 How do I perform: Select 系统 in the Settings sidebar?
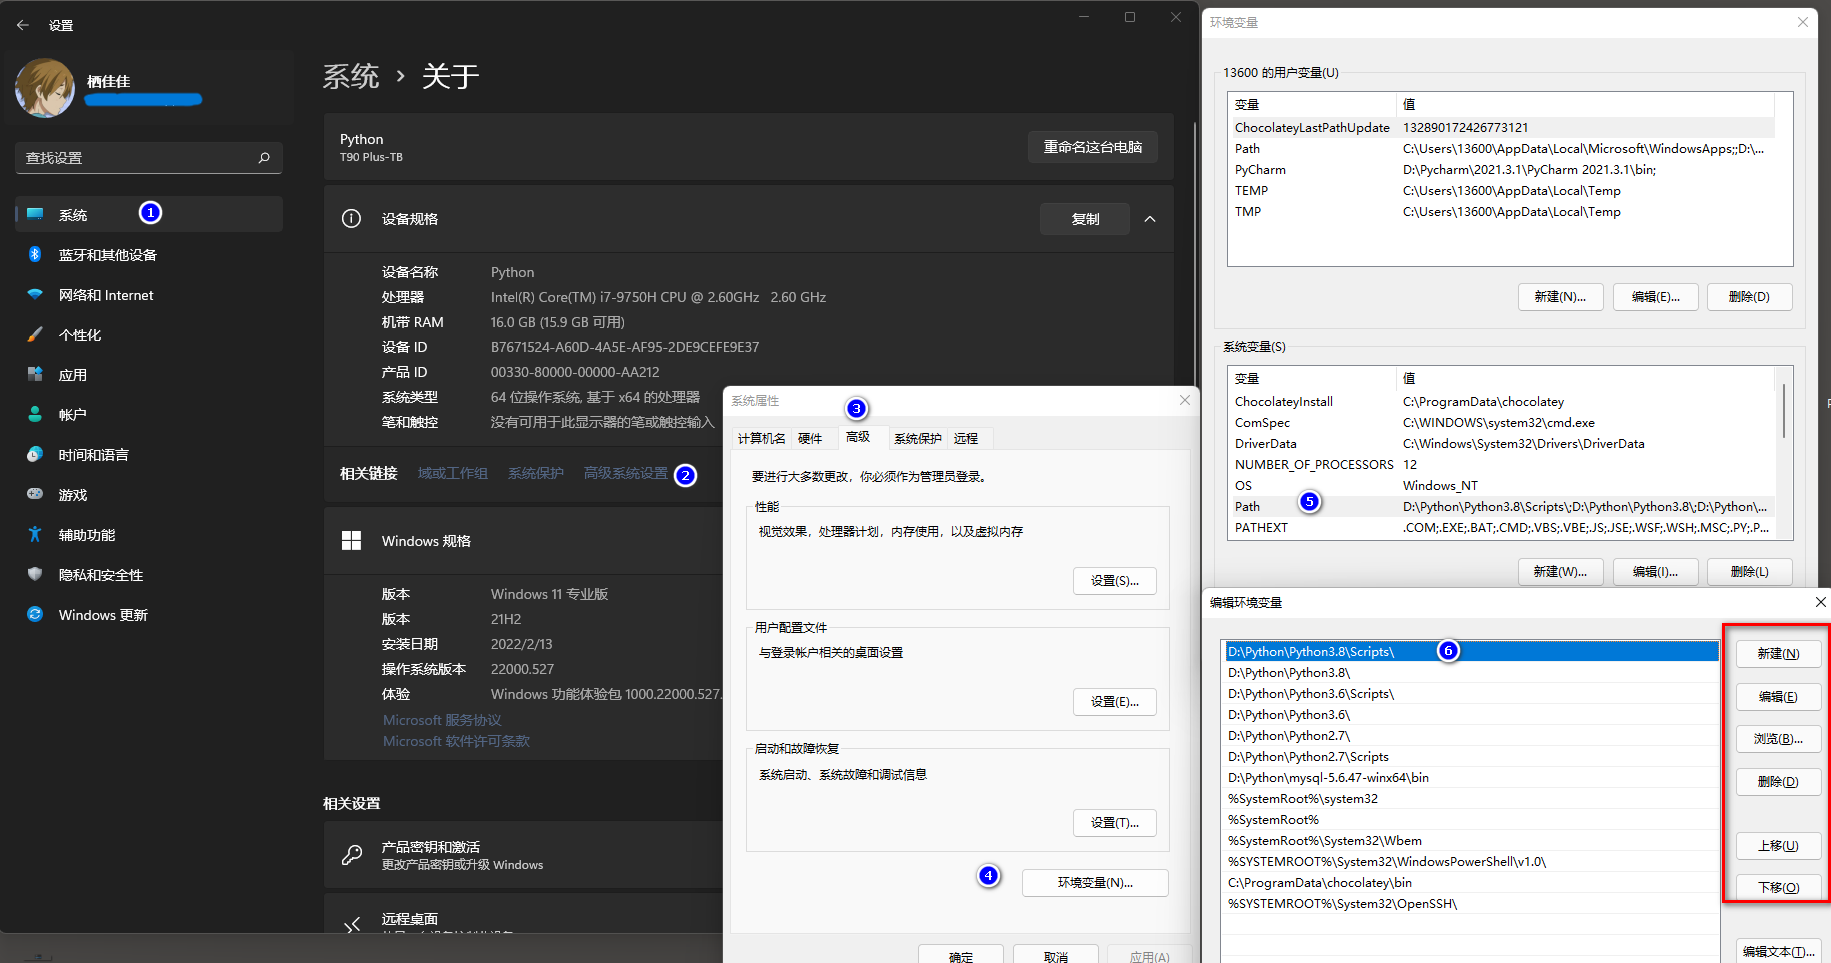click(149, 214)
